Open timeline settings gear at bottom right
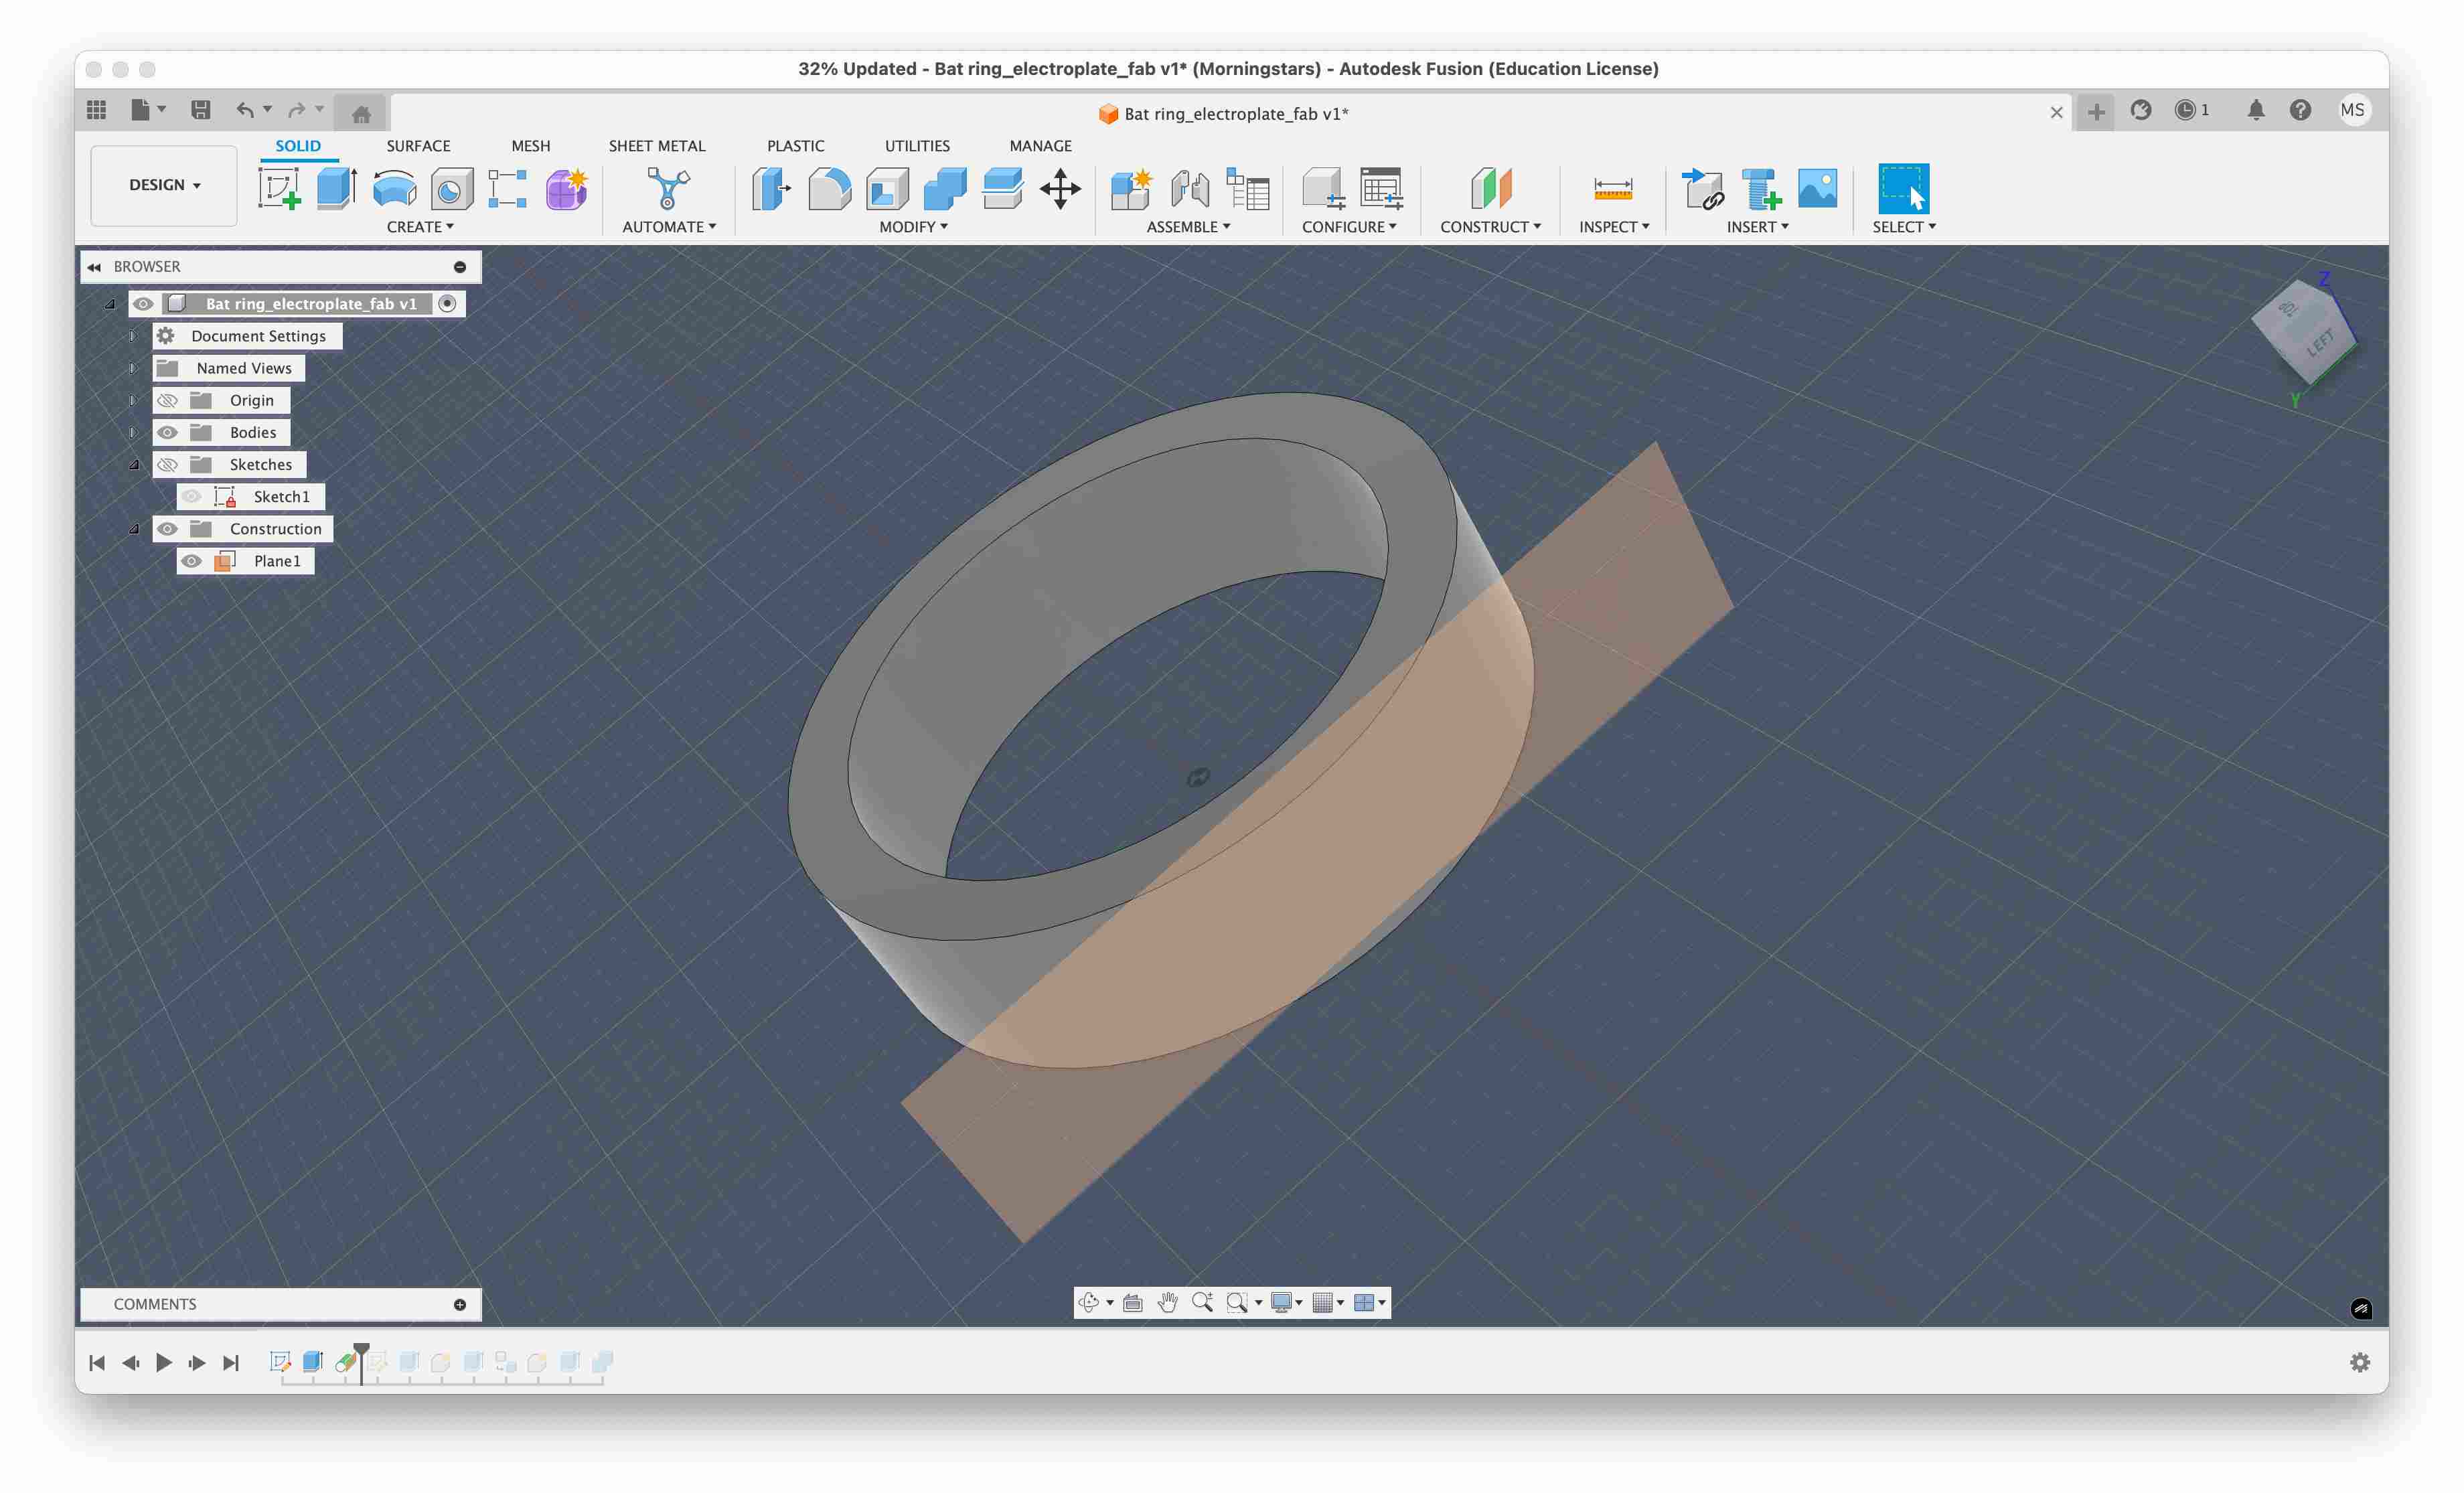The image size is (2464, 1493). [x=2359, y=1362]
